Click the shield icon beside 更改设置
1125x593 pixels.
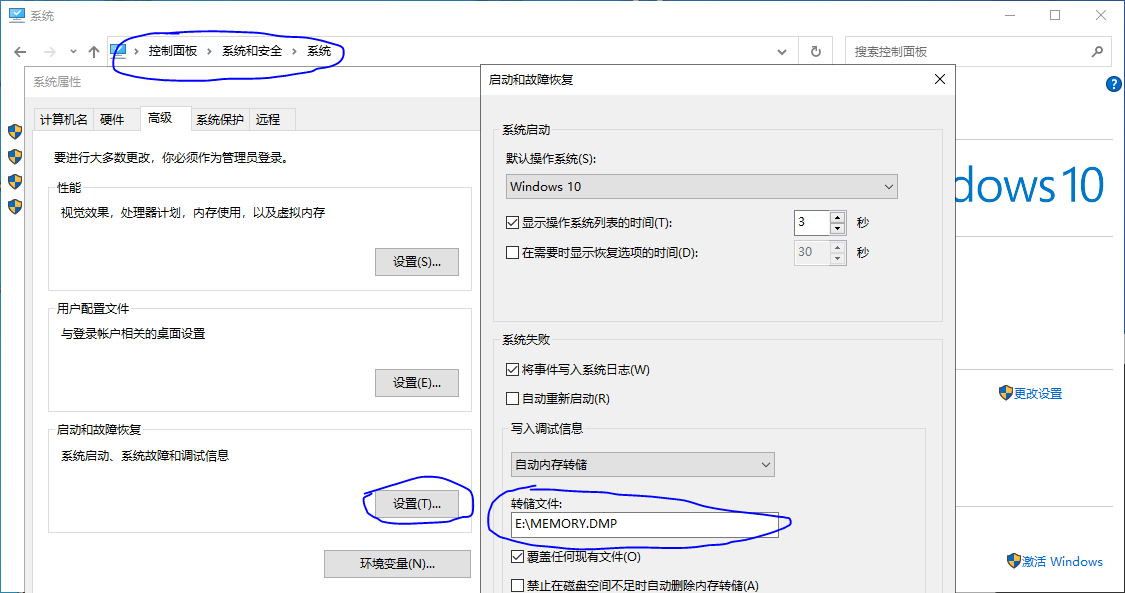(1005, 392)
